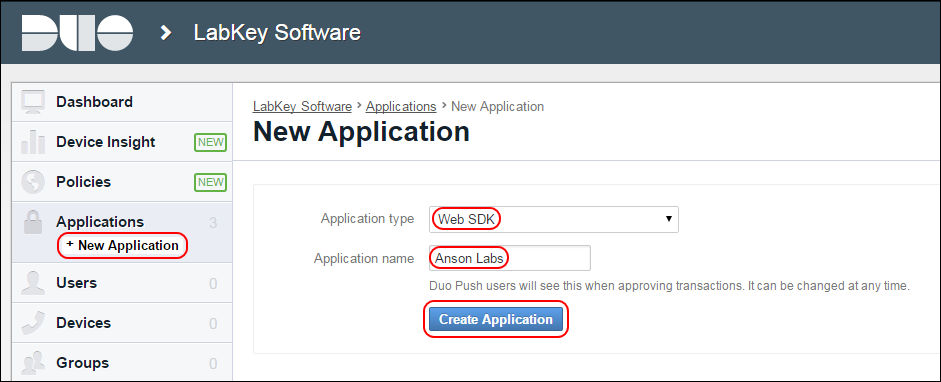Click the Application type label
This screenshot has width=941, height=382.
tap(367, 218)
